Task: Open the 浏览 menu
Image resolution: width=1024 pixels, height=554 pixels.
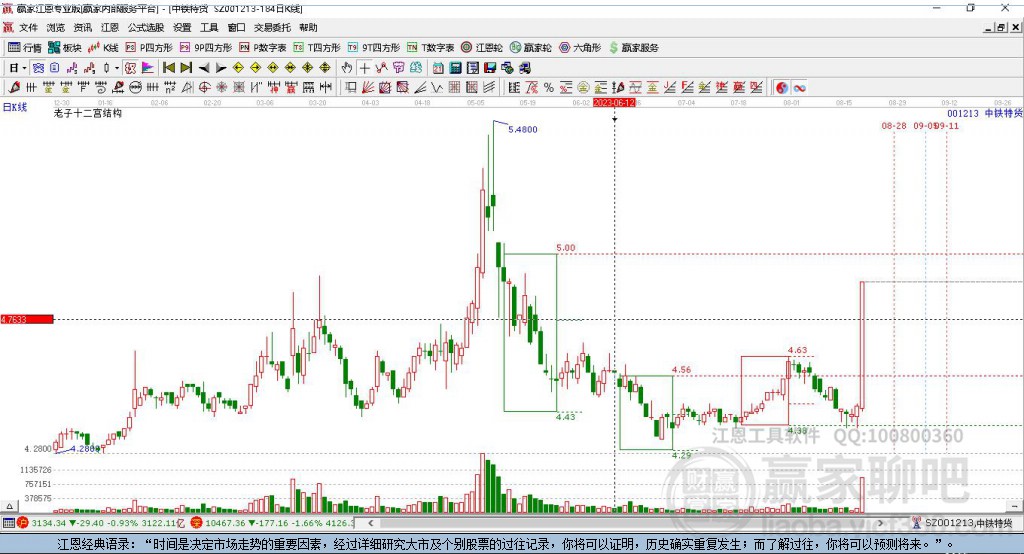Action: coord(56,27)
